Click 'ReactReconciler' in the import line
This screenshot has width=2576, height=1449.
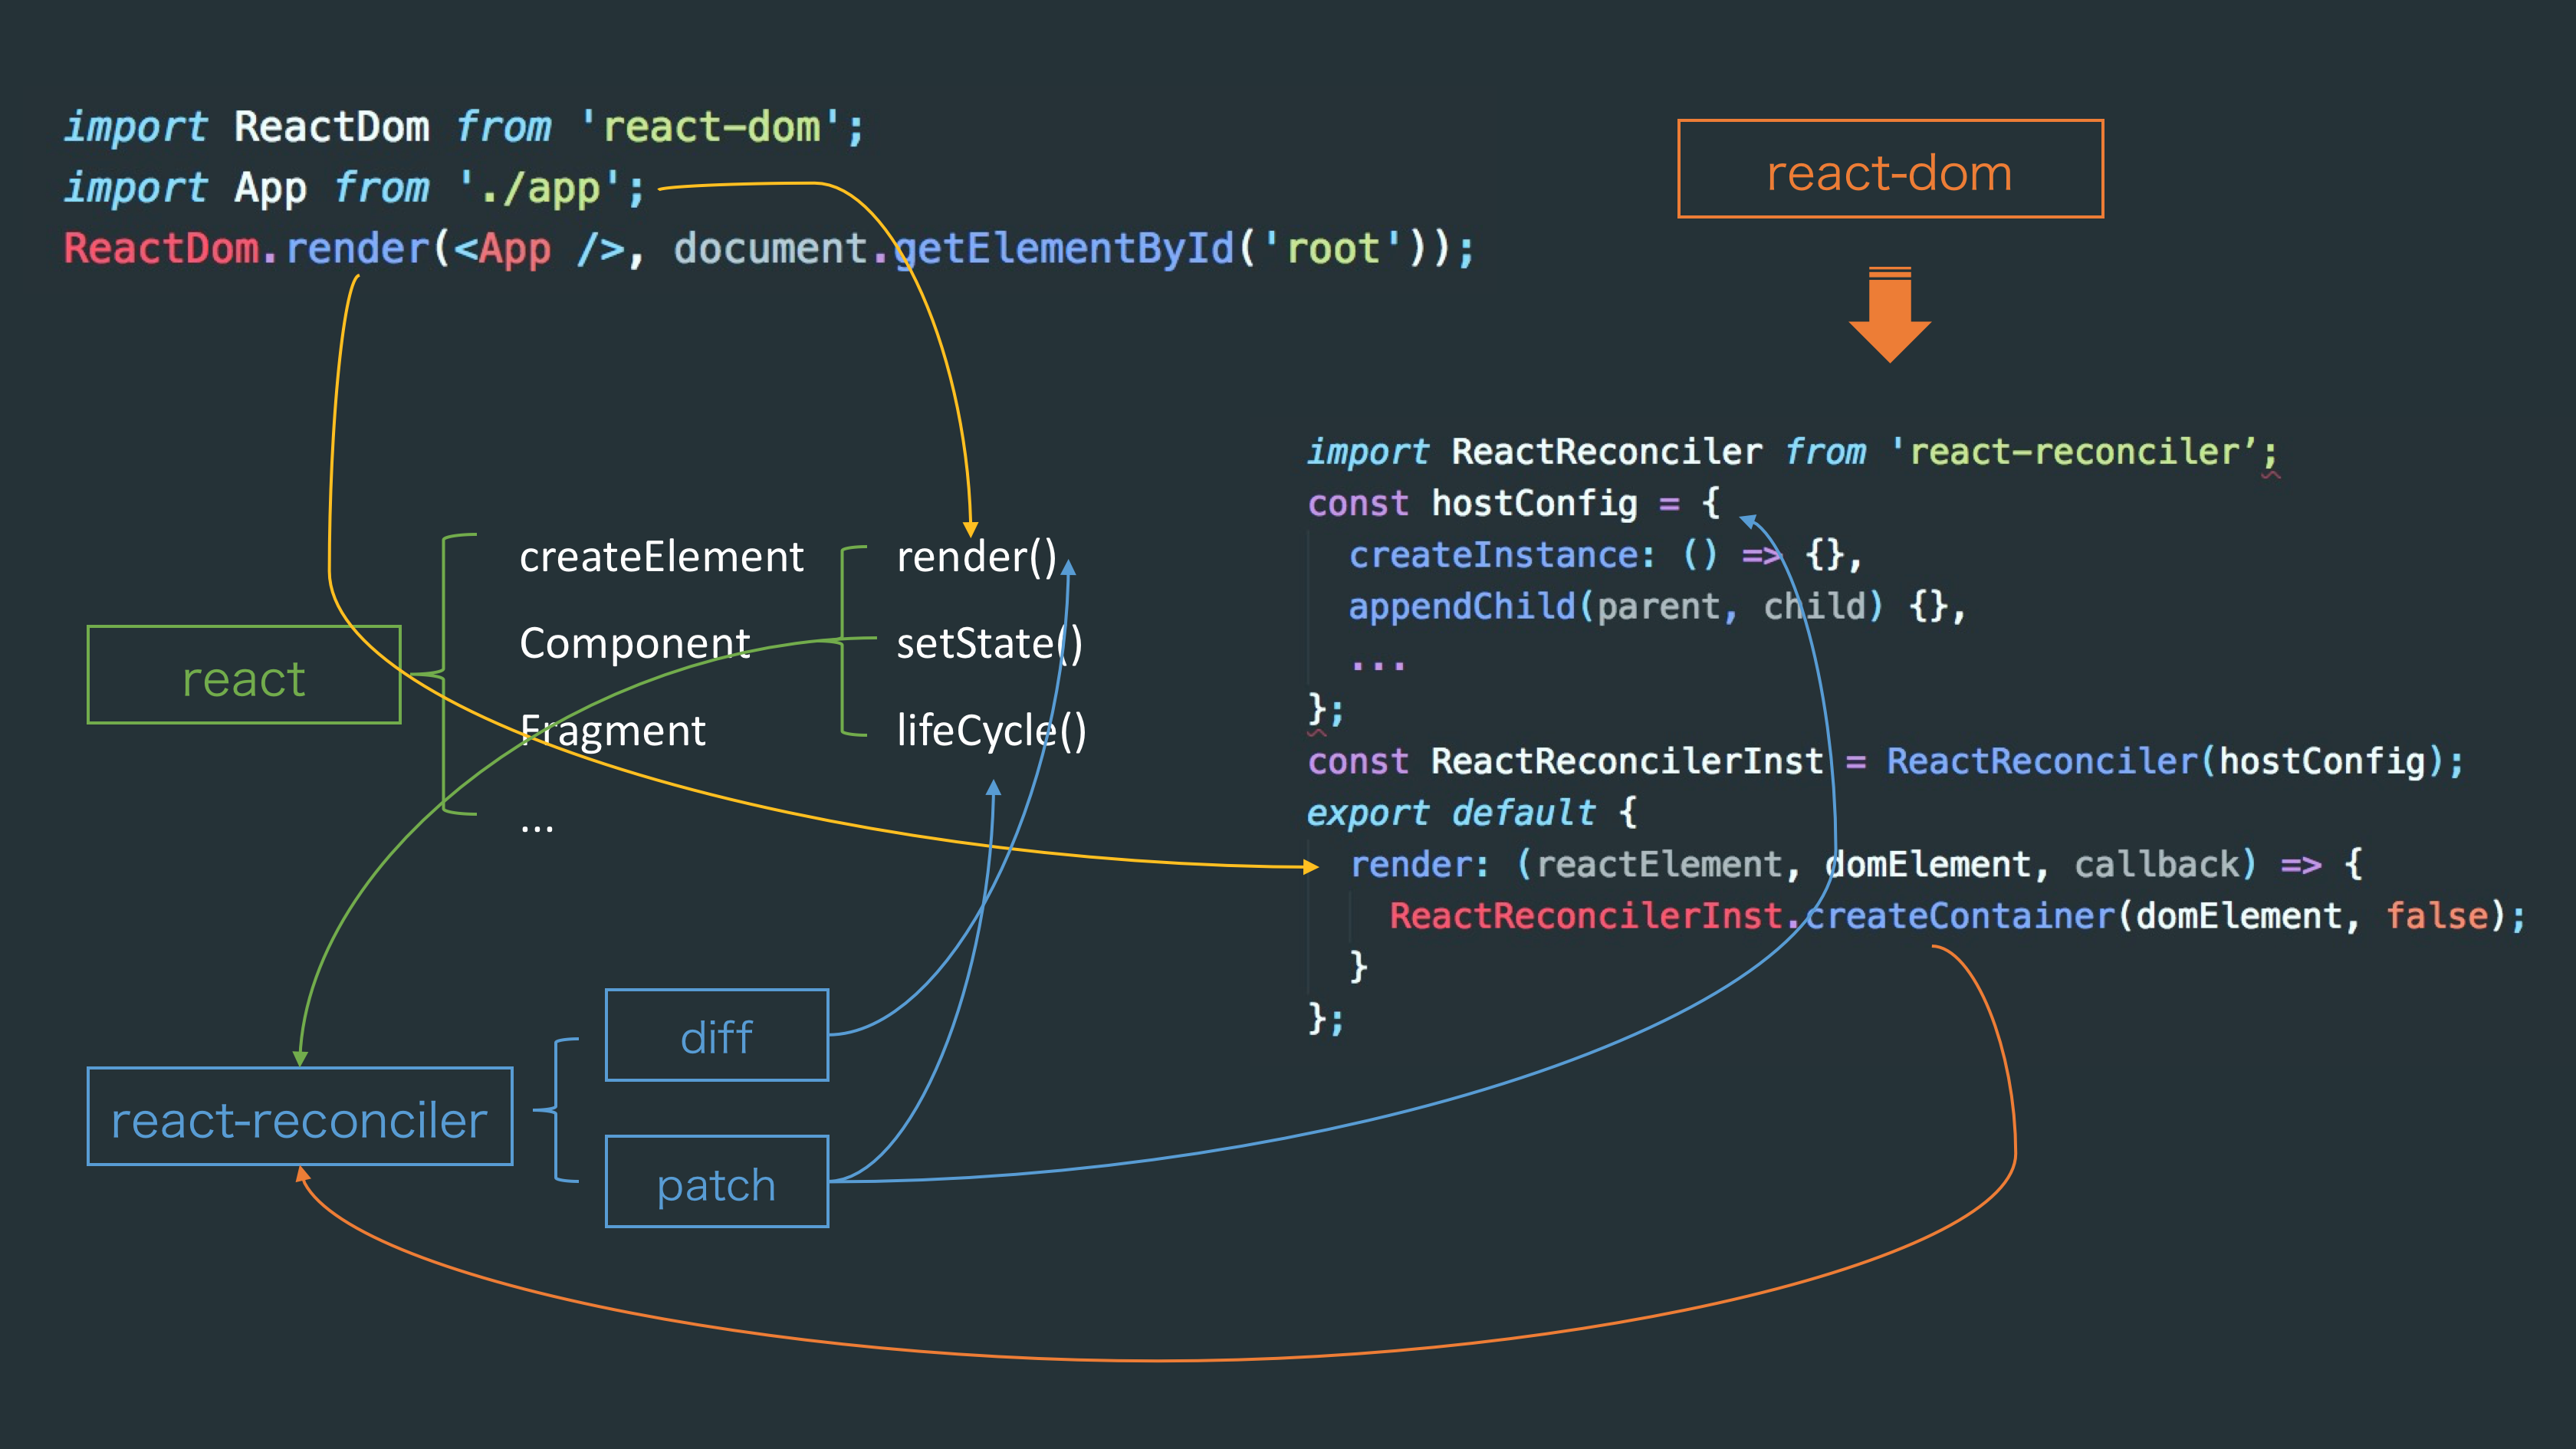[1606, 451]
